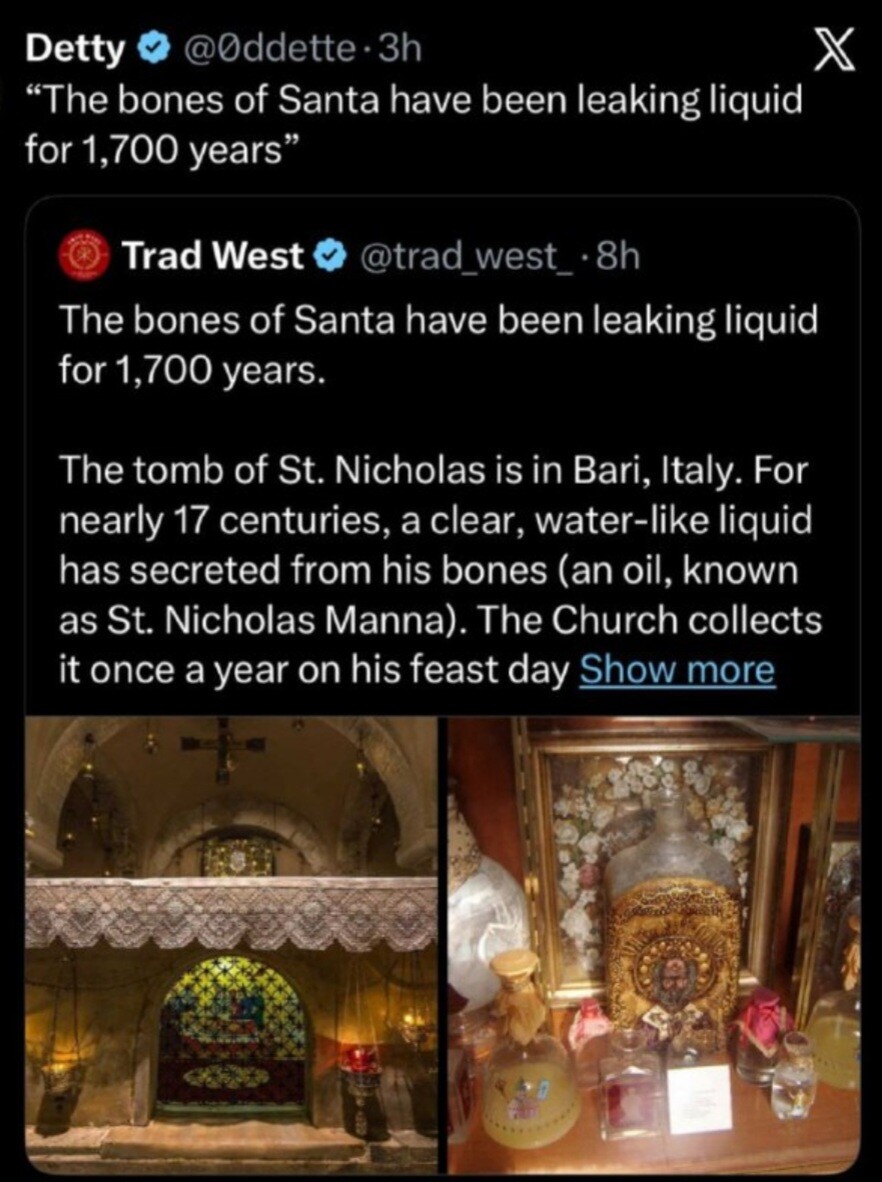Open the tomb altar photo
882x1182 pixels.
point(231,943)
